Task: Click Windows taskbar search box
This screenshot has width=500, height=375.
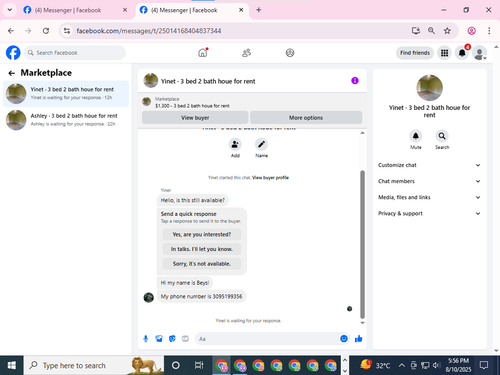Action: [x=94, y=365]
